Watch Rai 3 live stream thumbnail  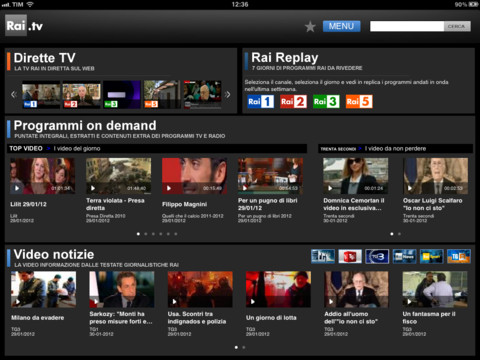pyautogui.click(x=122, y=94)
